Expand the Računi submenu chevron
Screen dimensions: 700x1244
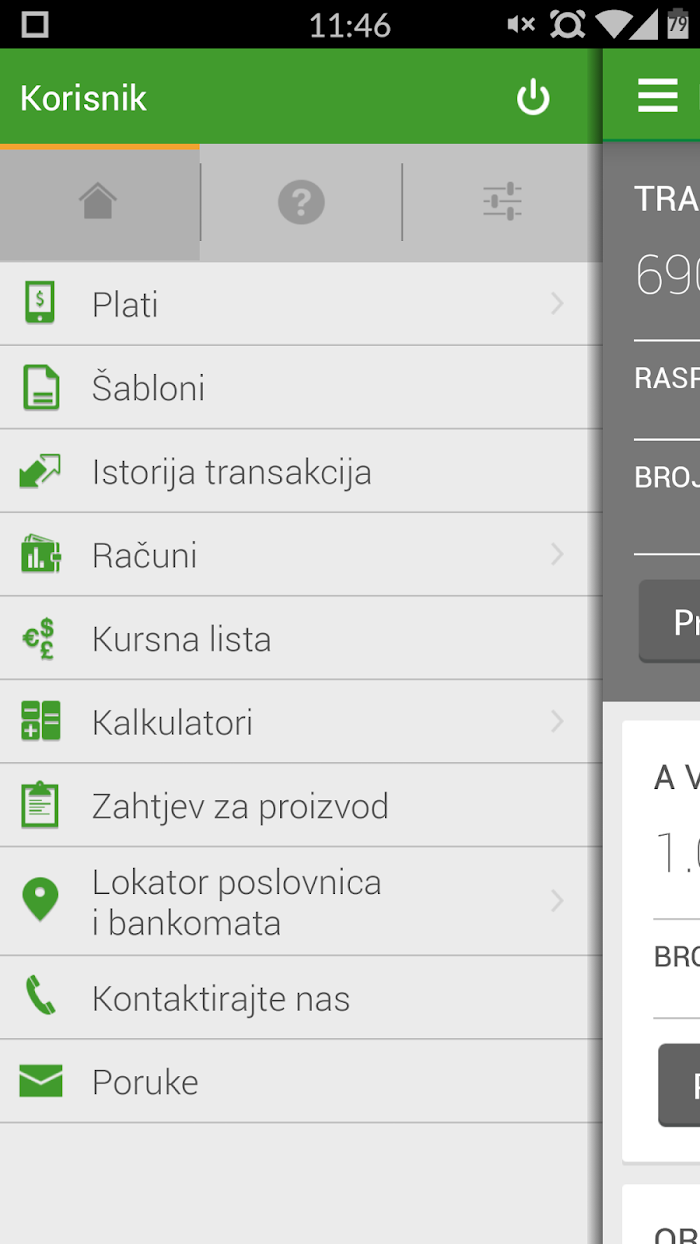(558, 554)
